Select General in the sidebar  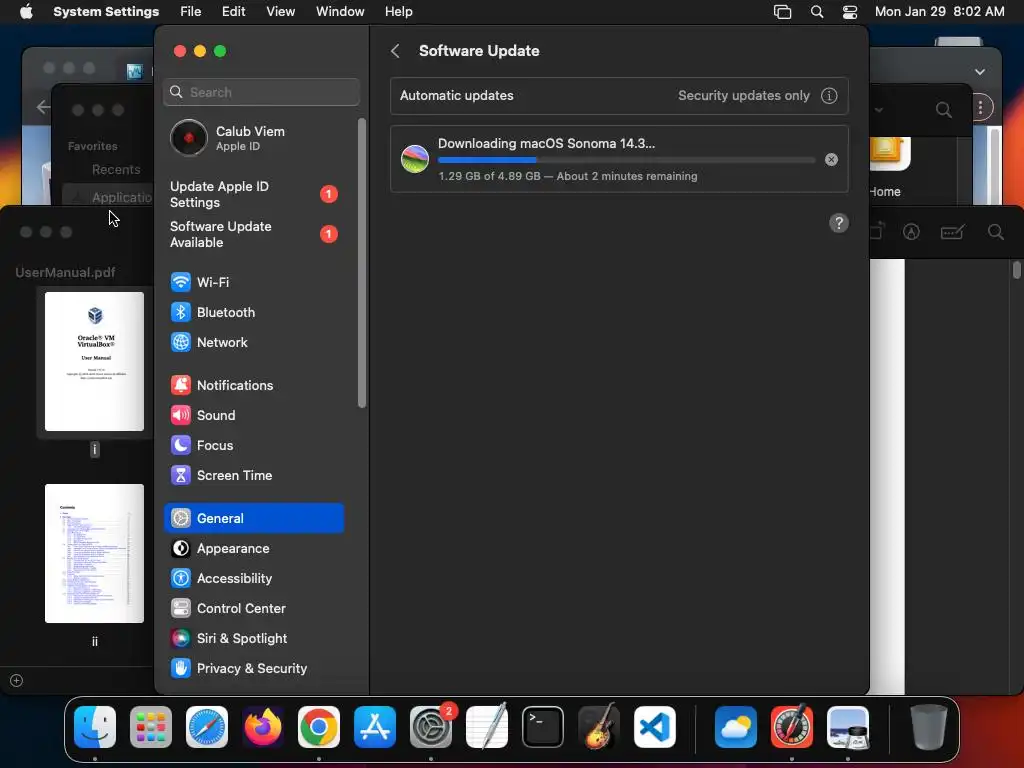pos(253,518)
